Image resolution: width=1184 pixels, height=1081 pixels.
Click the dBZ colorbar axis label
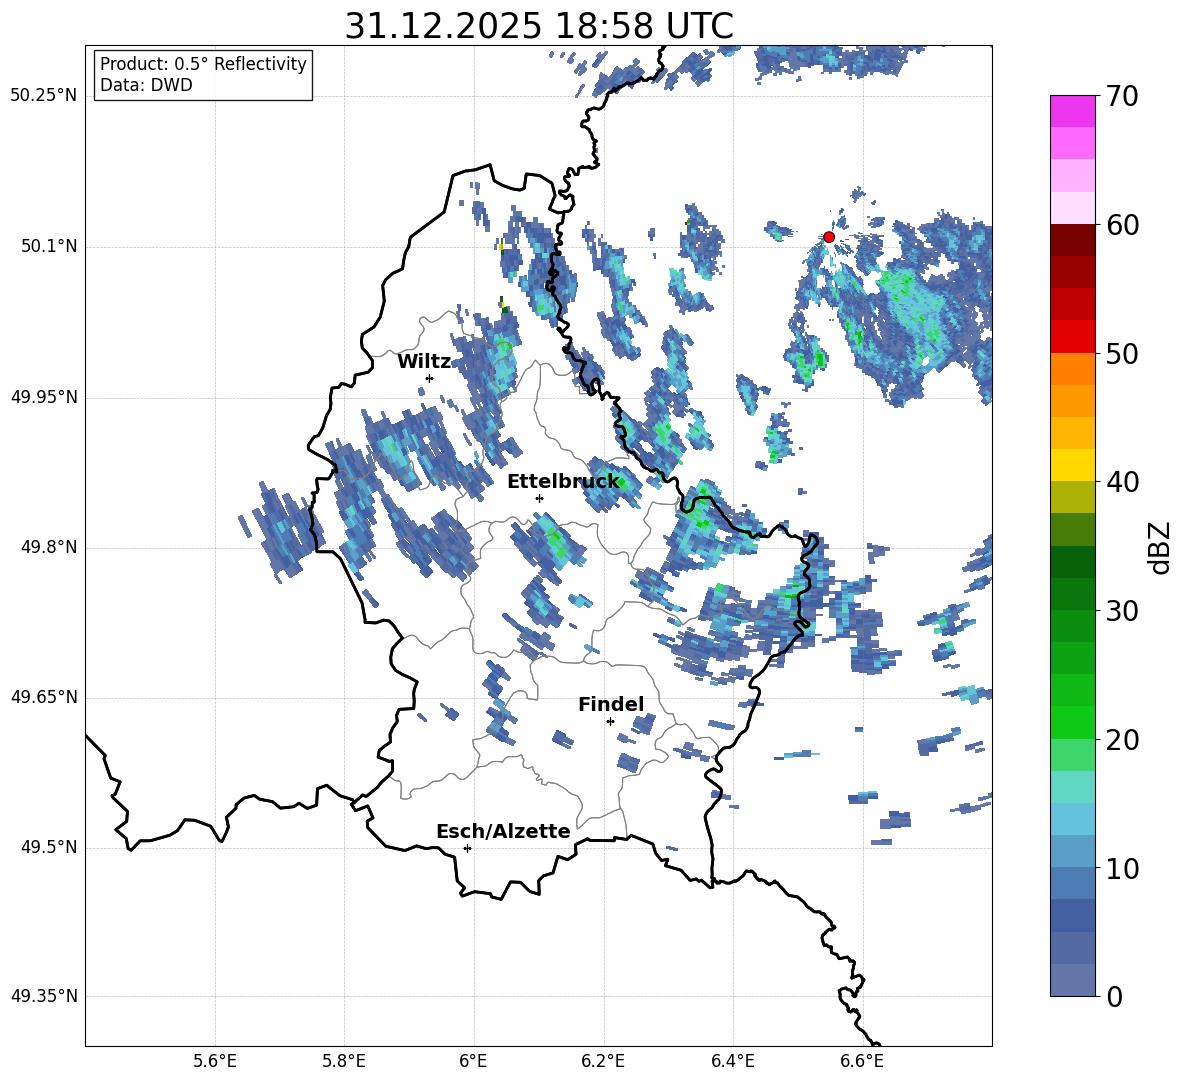point(1161,547)
